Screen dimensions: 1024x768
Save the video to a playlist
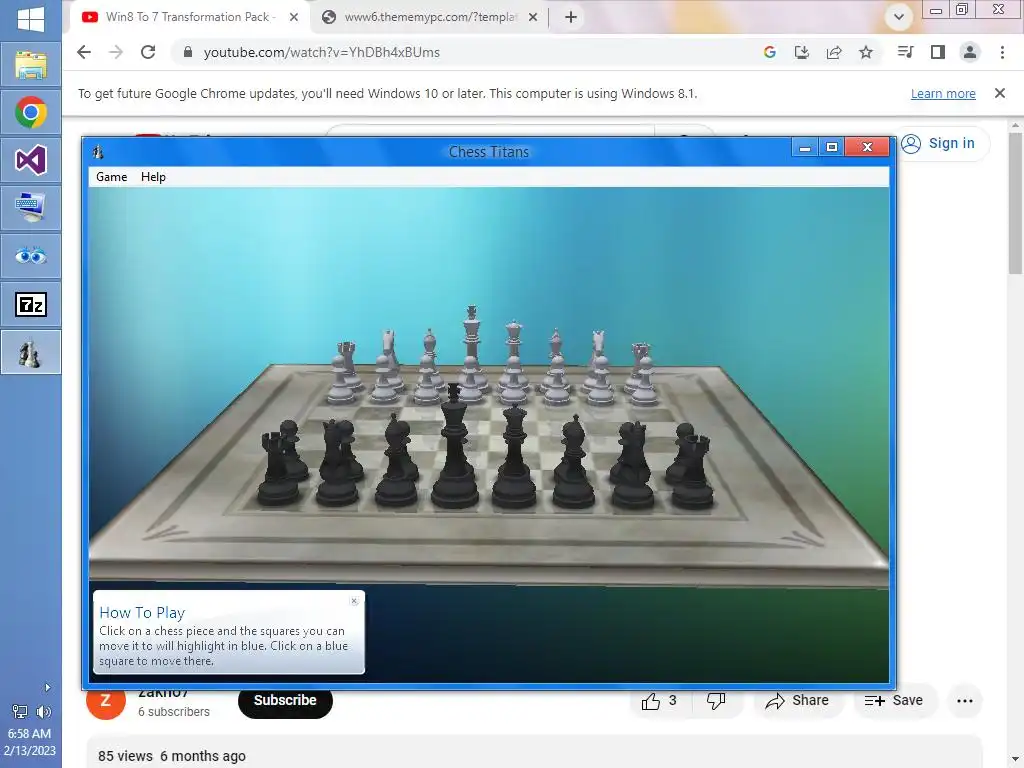coord(894,701)
